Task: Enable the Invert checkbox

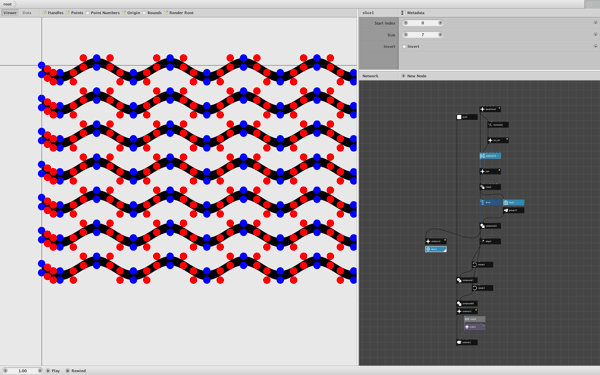Action: 404,46
